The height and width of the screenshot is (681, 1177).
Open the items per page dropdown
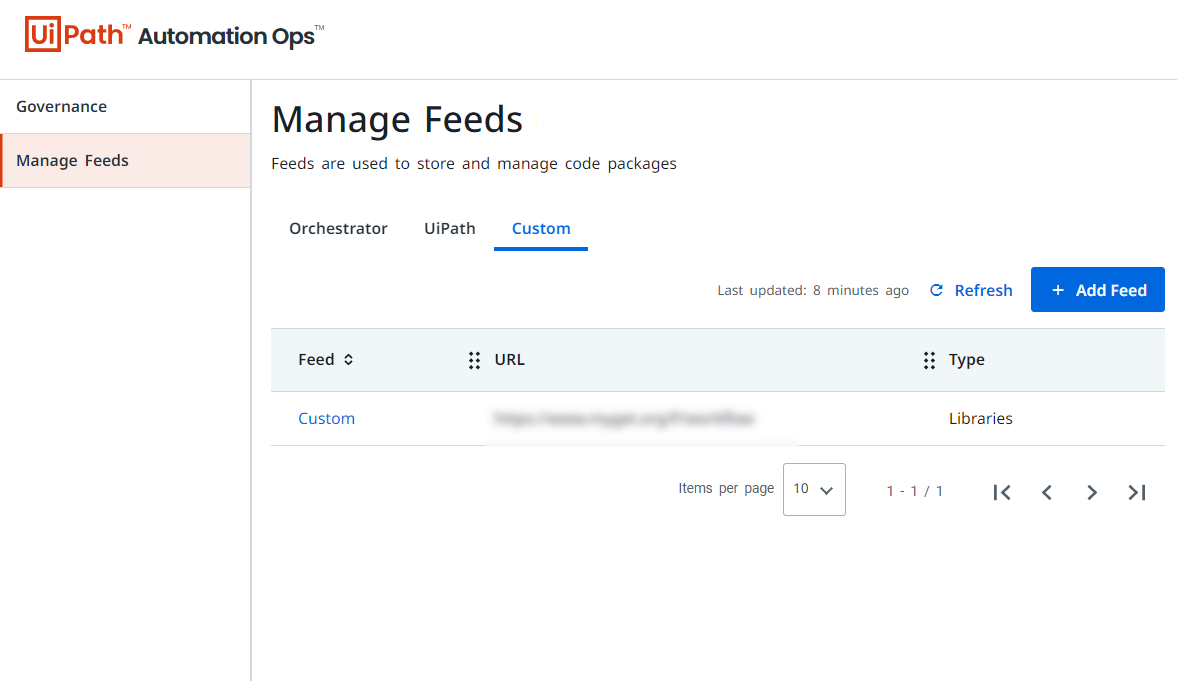click(814, 490)
